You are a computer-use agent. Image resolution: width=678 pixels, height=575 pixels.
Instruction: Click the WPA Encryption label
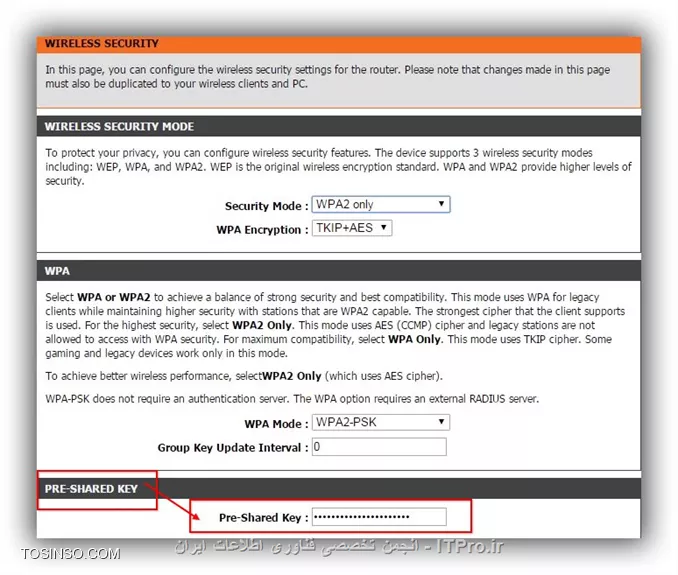(x=261, y=230)
